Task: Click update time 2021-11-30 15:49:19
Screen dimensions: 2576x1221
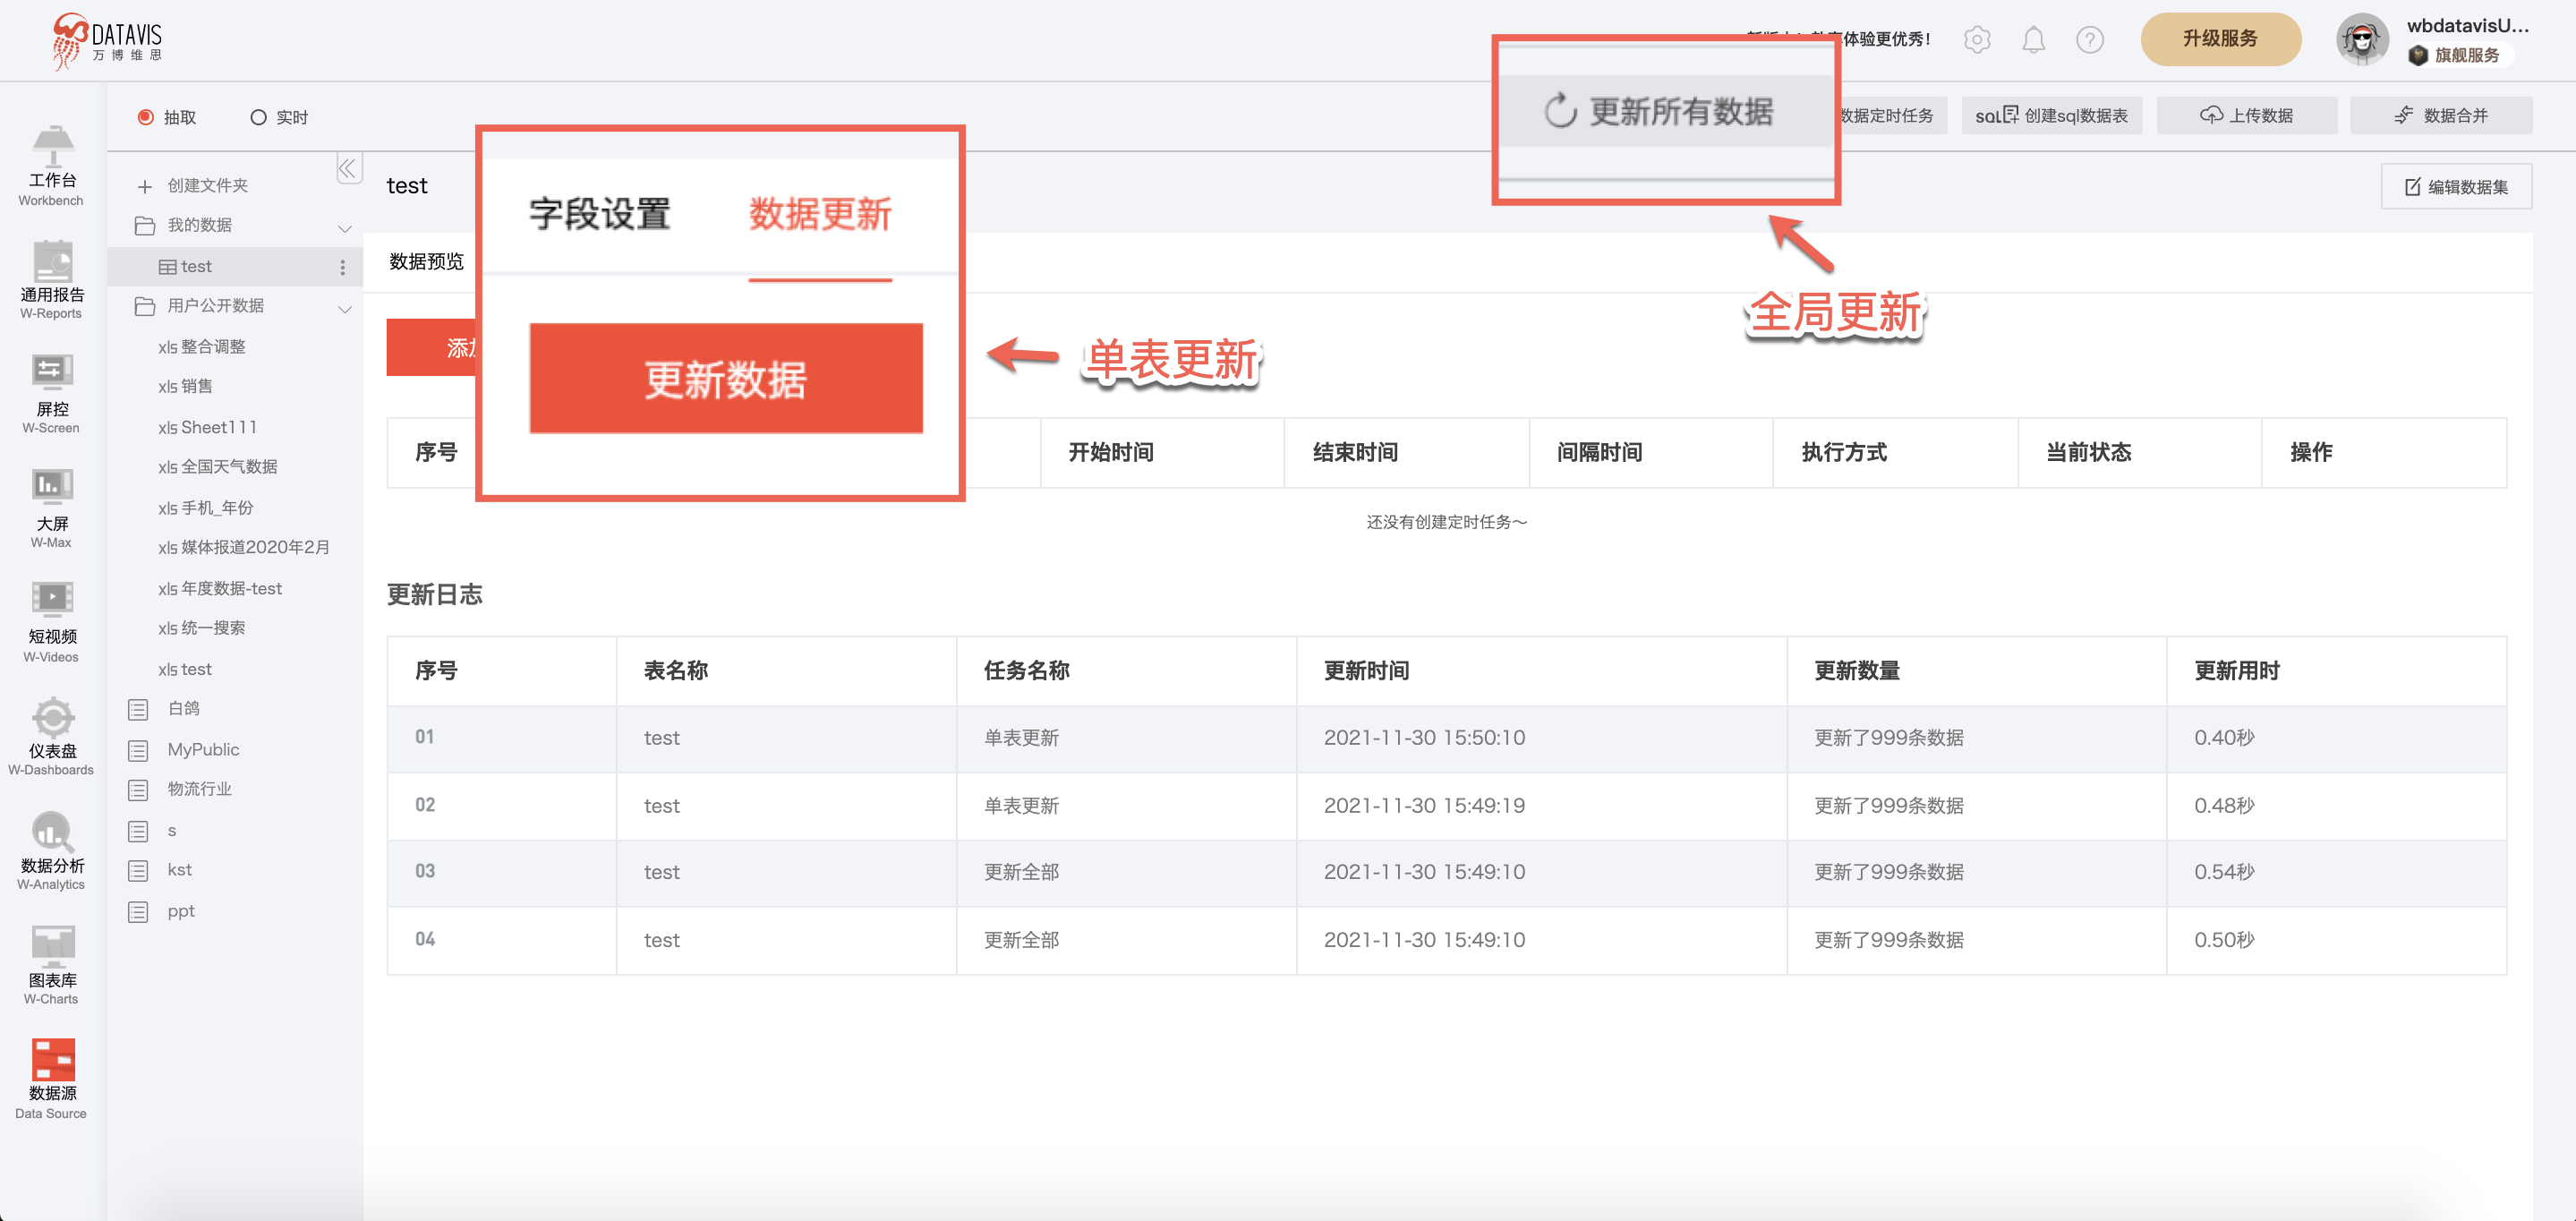Action: (x=1424, y=806)
